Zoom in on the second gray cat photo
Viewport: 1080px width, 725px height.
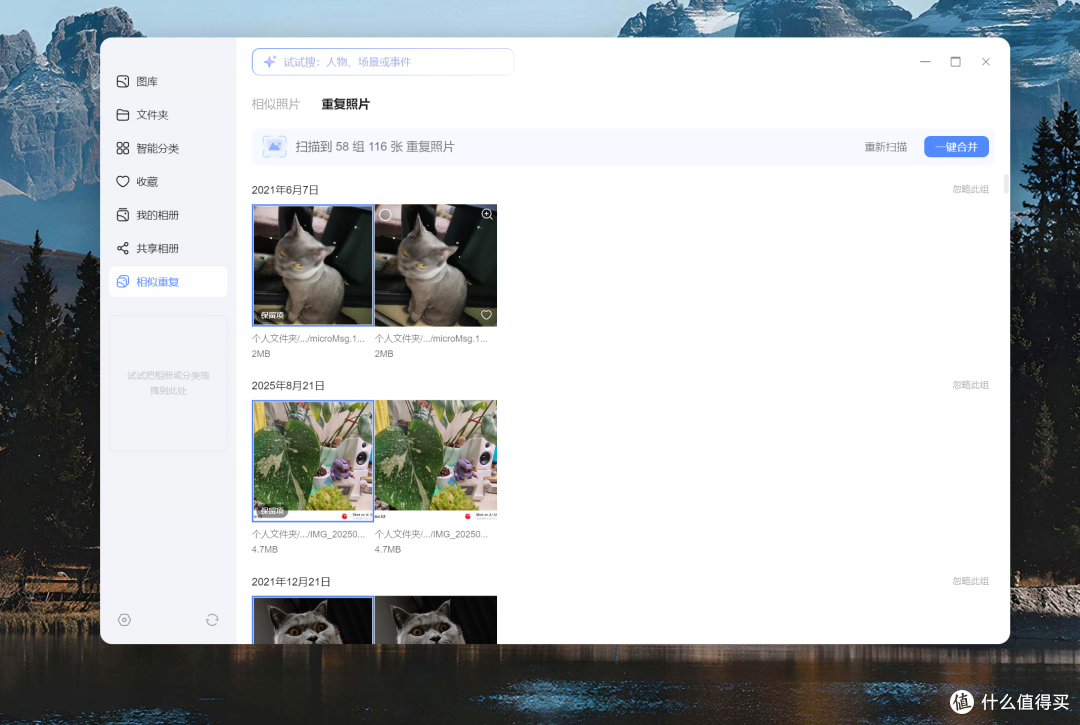click(487, 214)
